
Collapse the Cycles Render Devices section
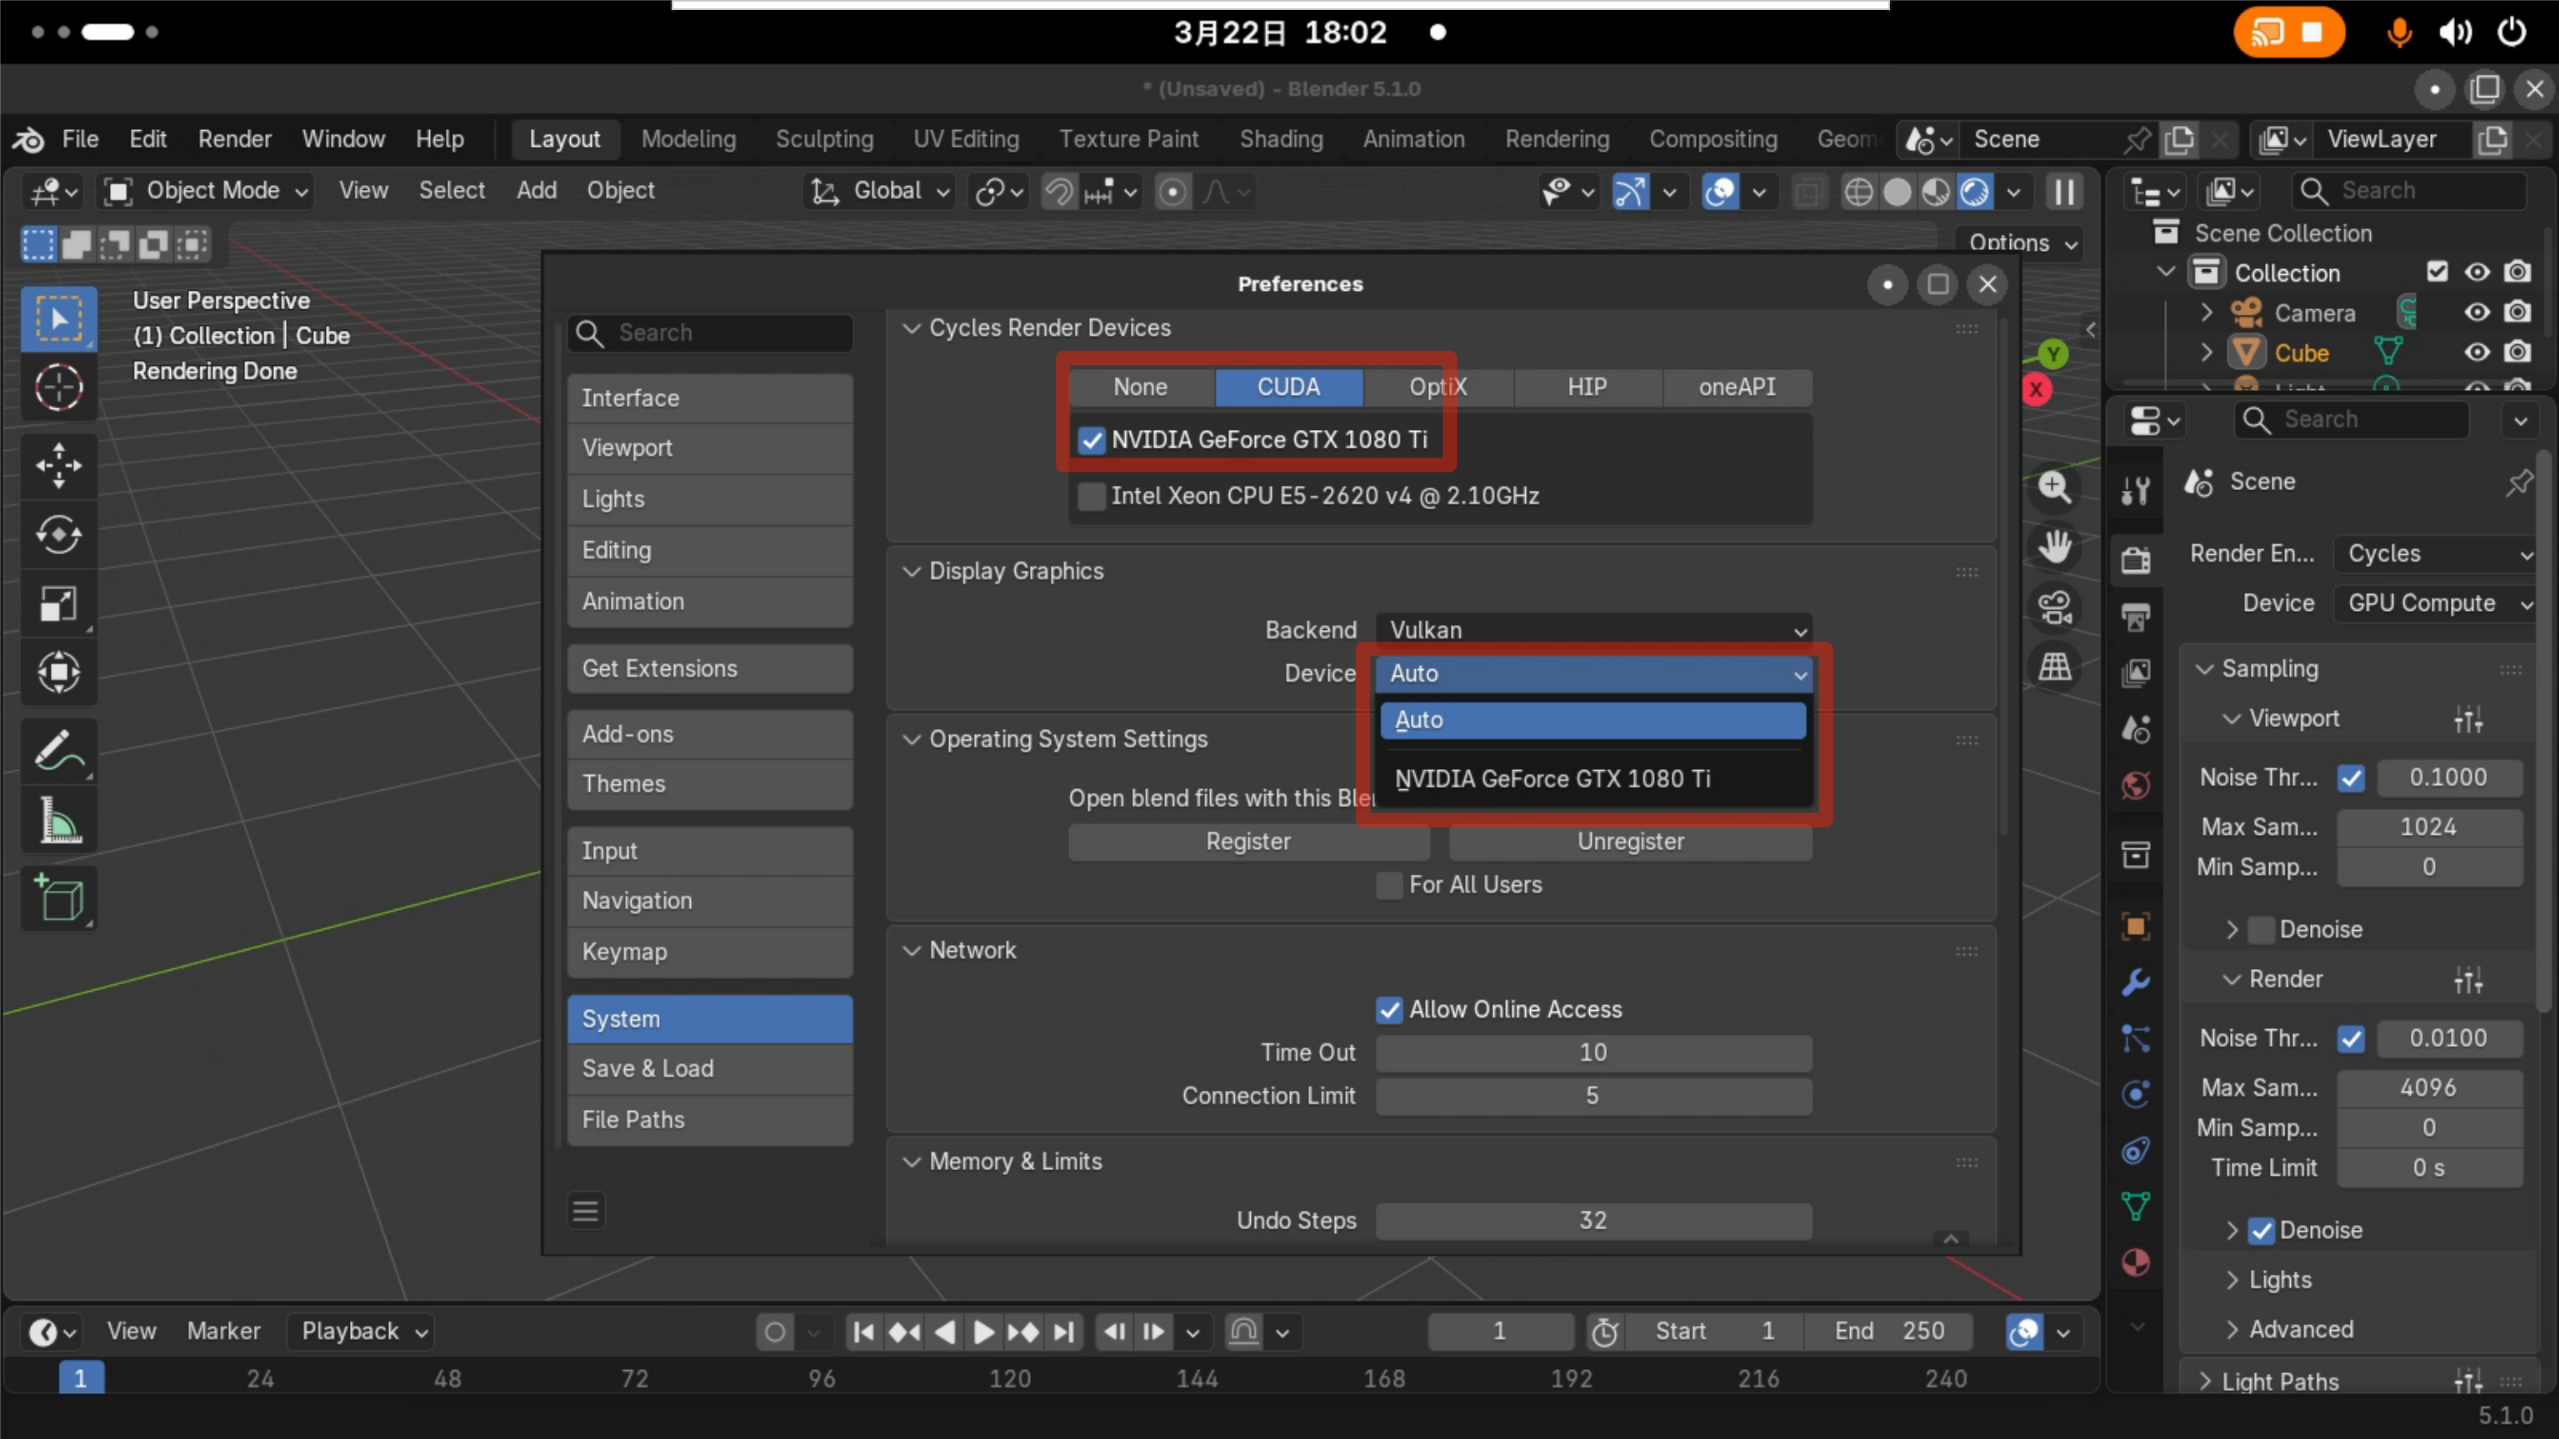911,329
